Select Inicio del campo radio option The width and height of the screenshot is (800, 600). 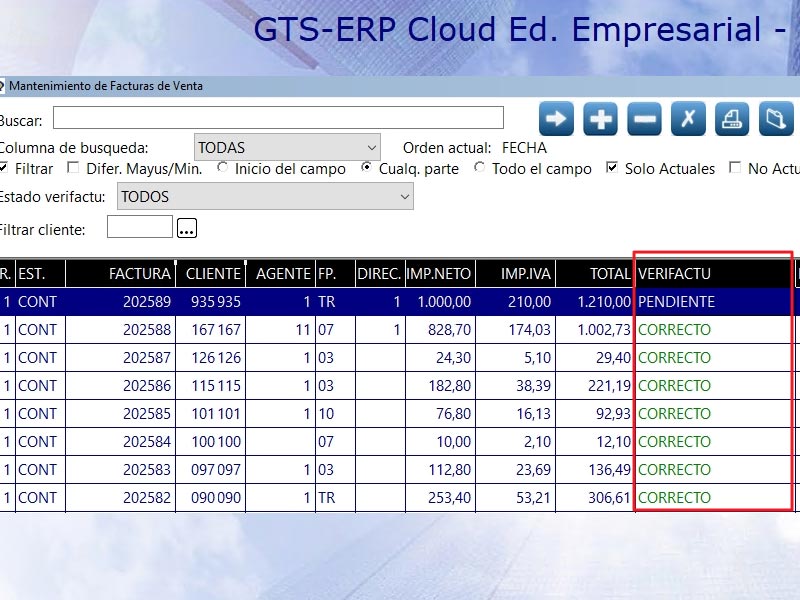[222, 168]
